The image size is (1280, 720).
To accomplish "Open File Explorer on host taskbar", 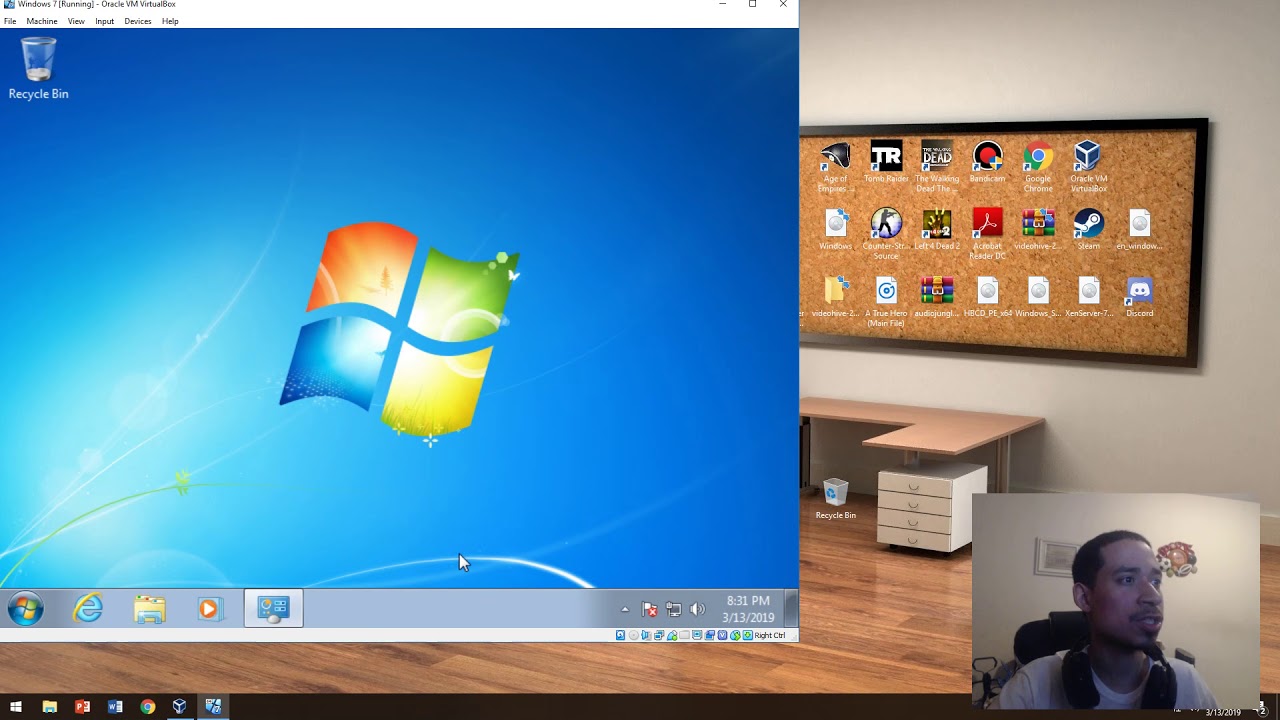I will [49, 707].
